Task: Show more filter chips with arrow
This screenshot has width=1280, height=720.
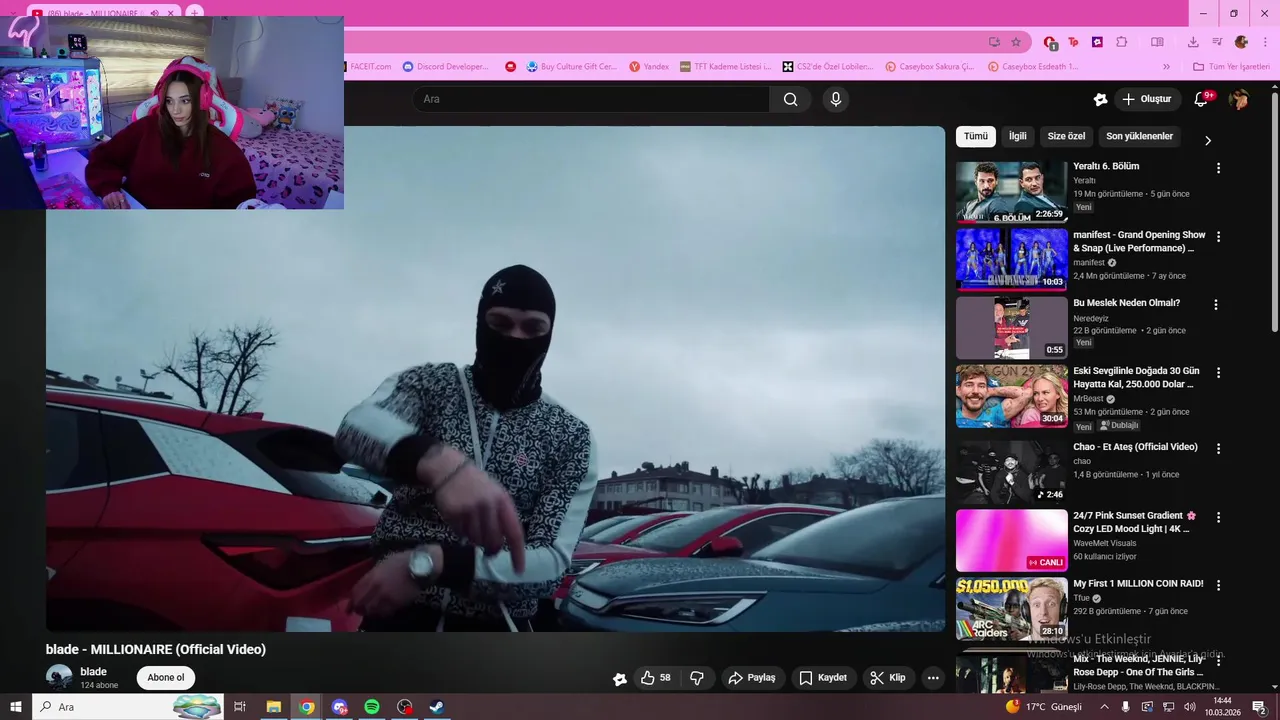Action: click(1208, 140)
